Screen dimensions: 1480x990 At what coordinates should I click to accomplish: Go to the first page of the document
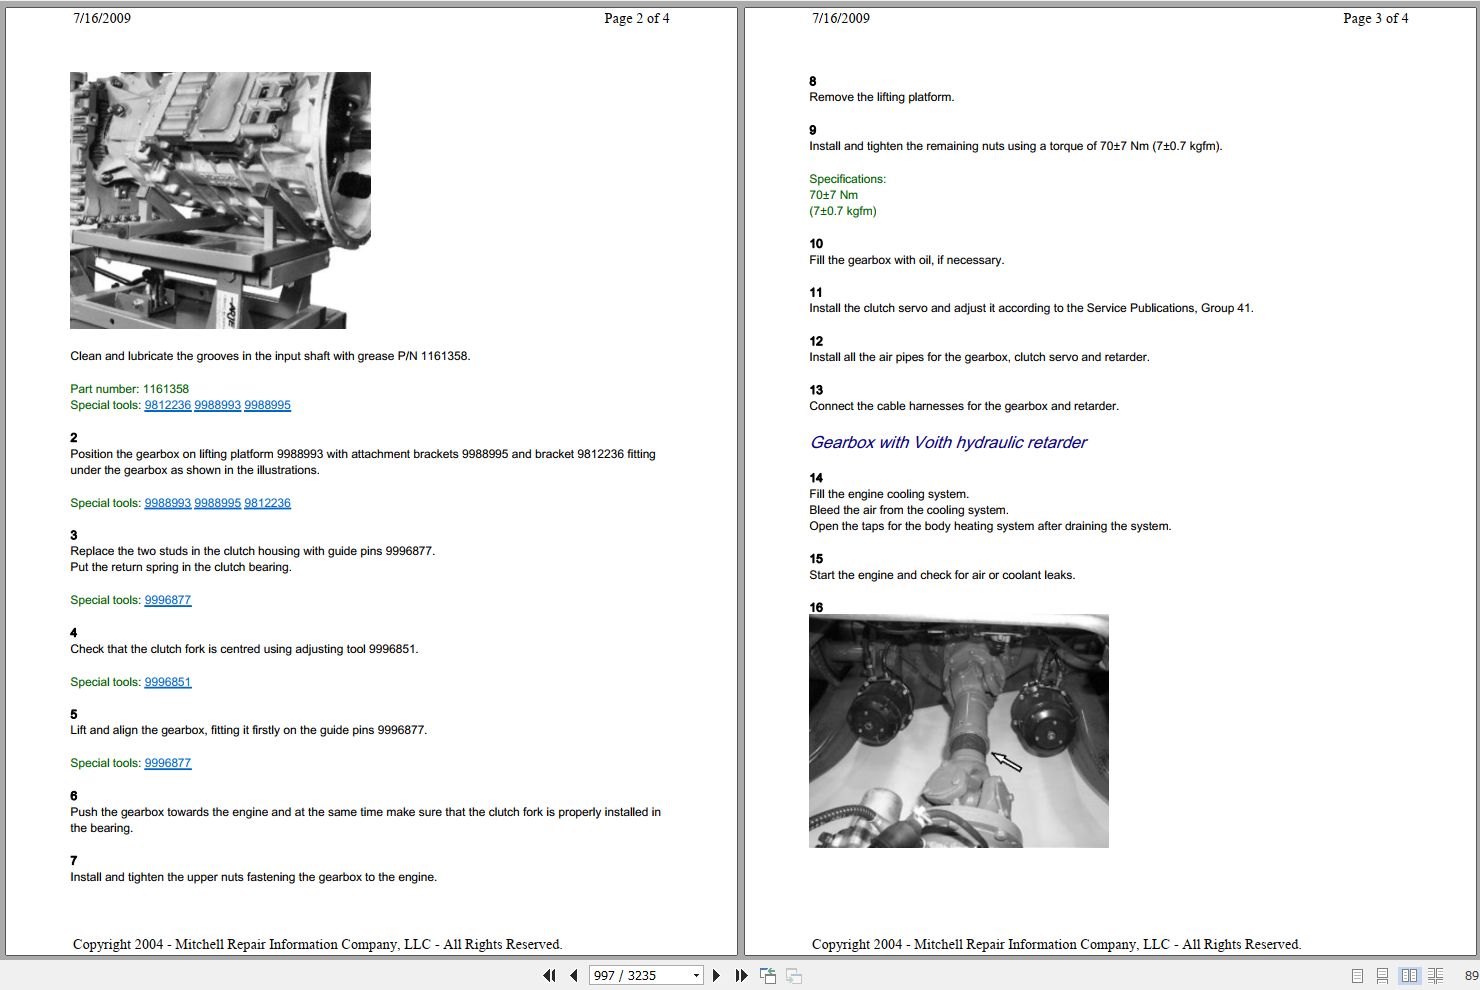click(549, 975)
